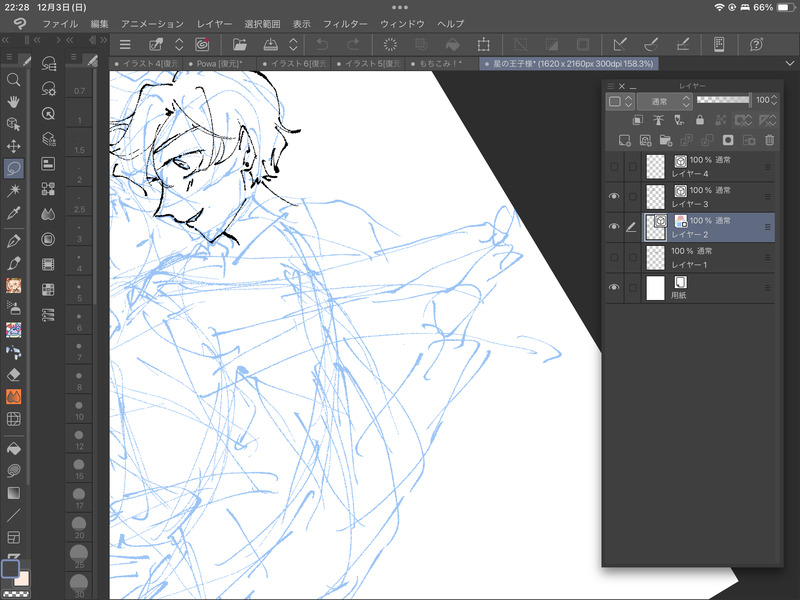The image size is (800, 600).
Task: Select the Move layer tool
Action: coord(14,146)
